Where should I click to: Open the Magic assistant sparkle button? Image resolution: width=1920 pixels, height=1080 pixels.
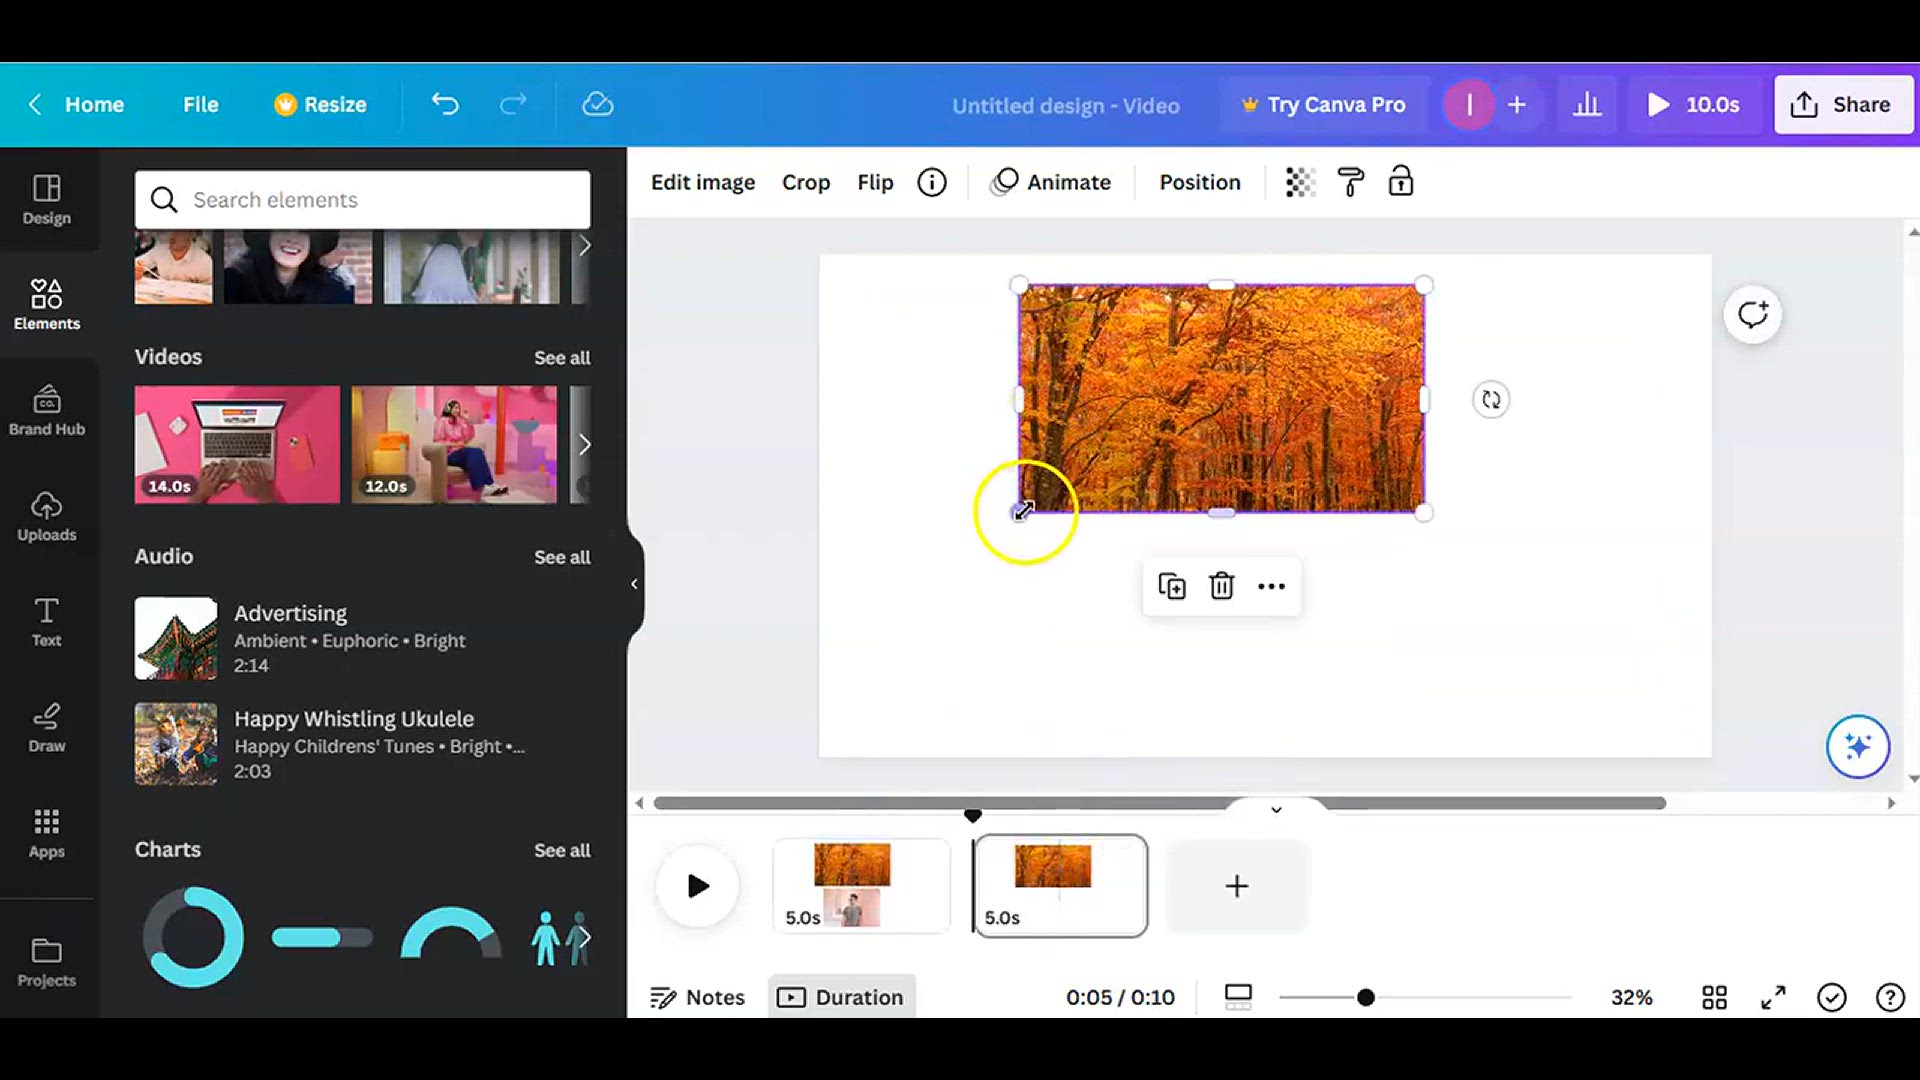(1858, 747)
